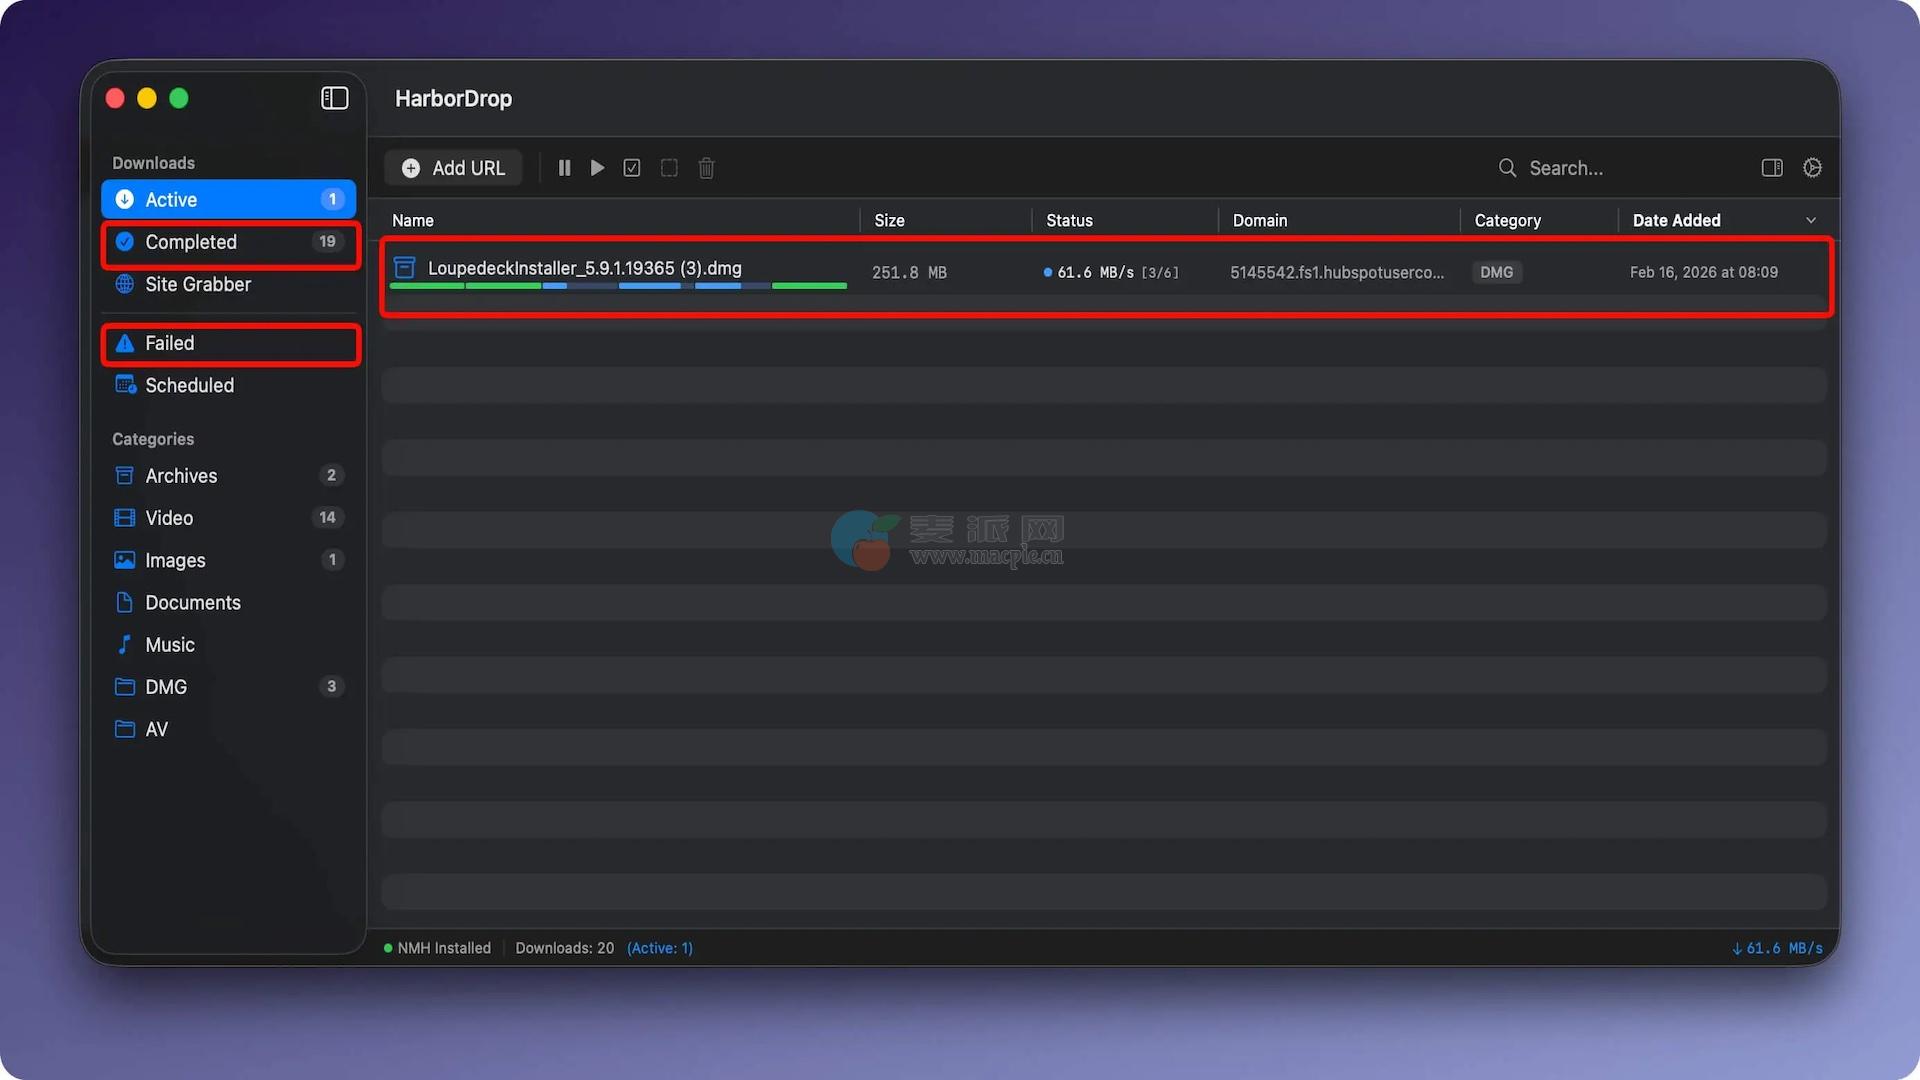Toggle the right inspector panel
The height and width of the screenshot is (1080, 1920).
[x=1772, y=168]
